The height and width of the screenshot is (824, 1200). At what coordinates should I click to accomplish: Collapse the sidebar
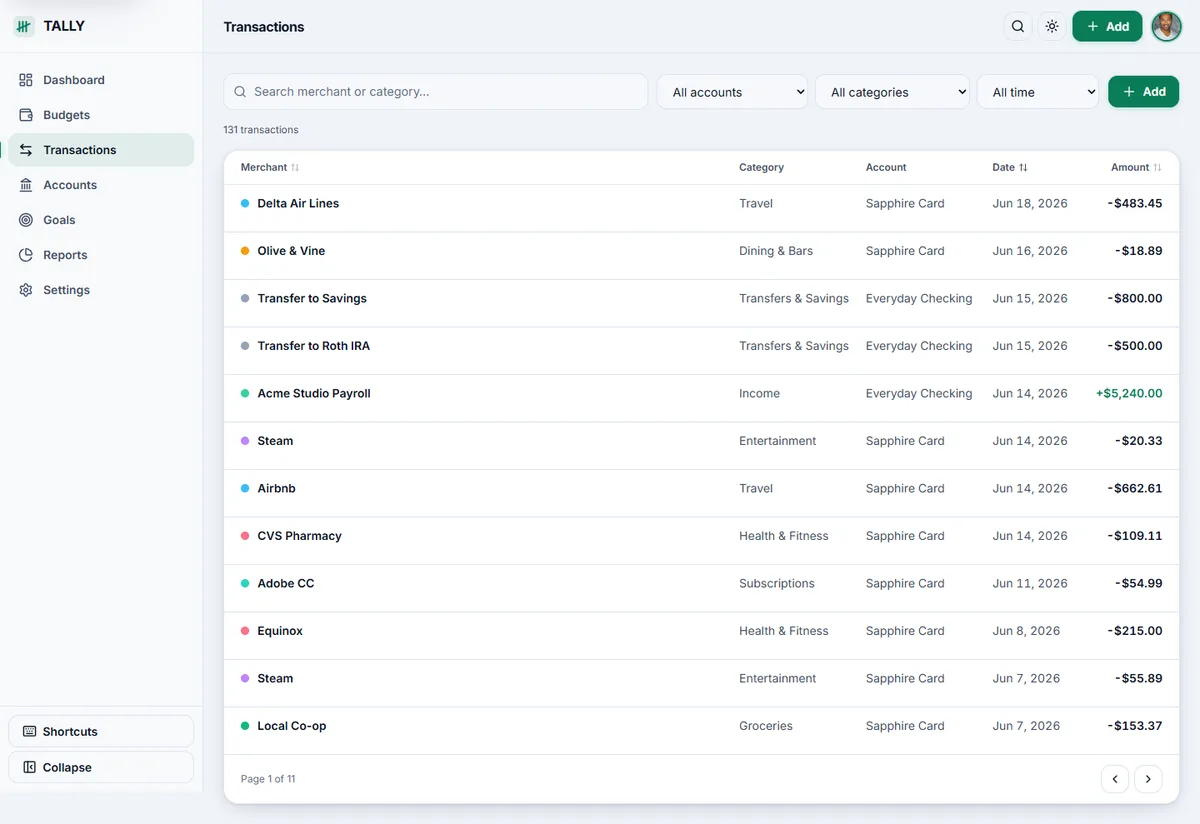point(101,767)
